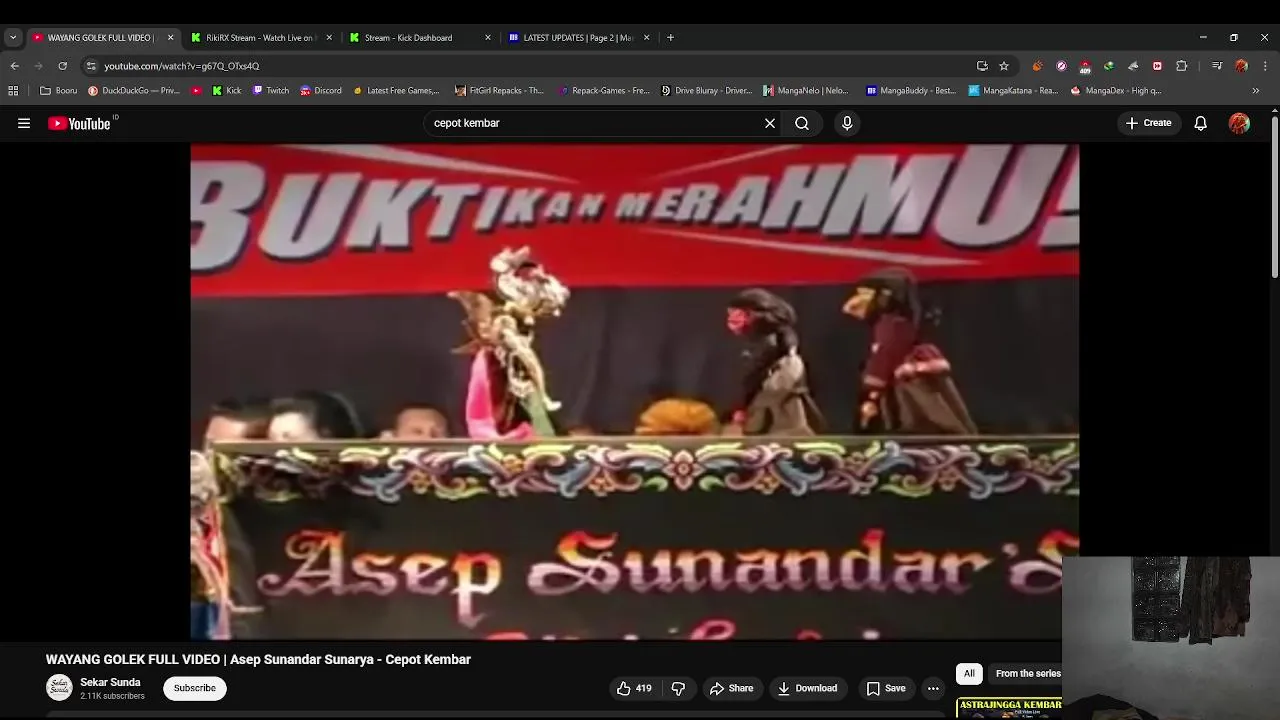
Task: Open the Twitch bookmark
Action: coord(271,91)
